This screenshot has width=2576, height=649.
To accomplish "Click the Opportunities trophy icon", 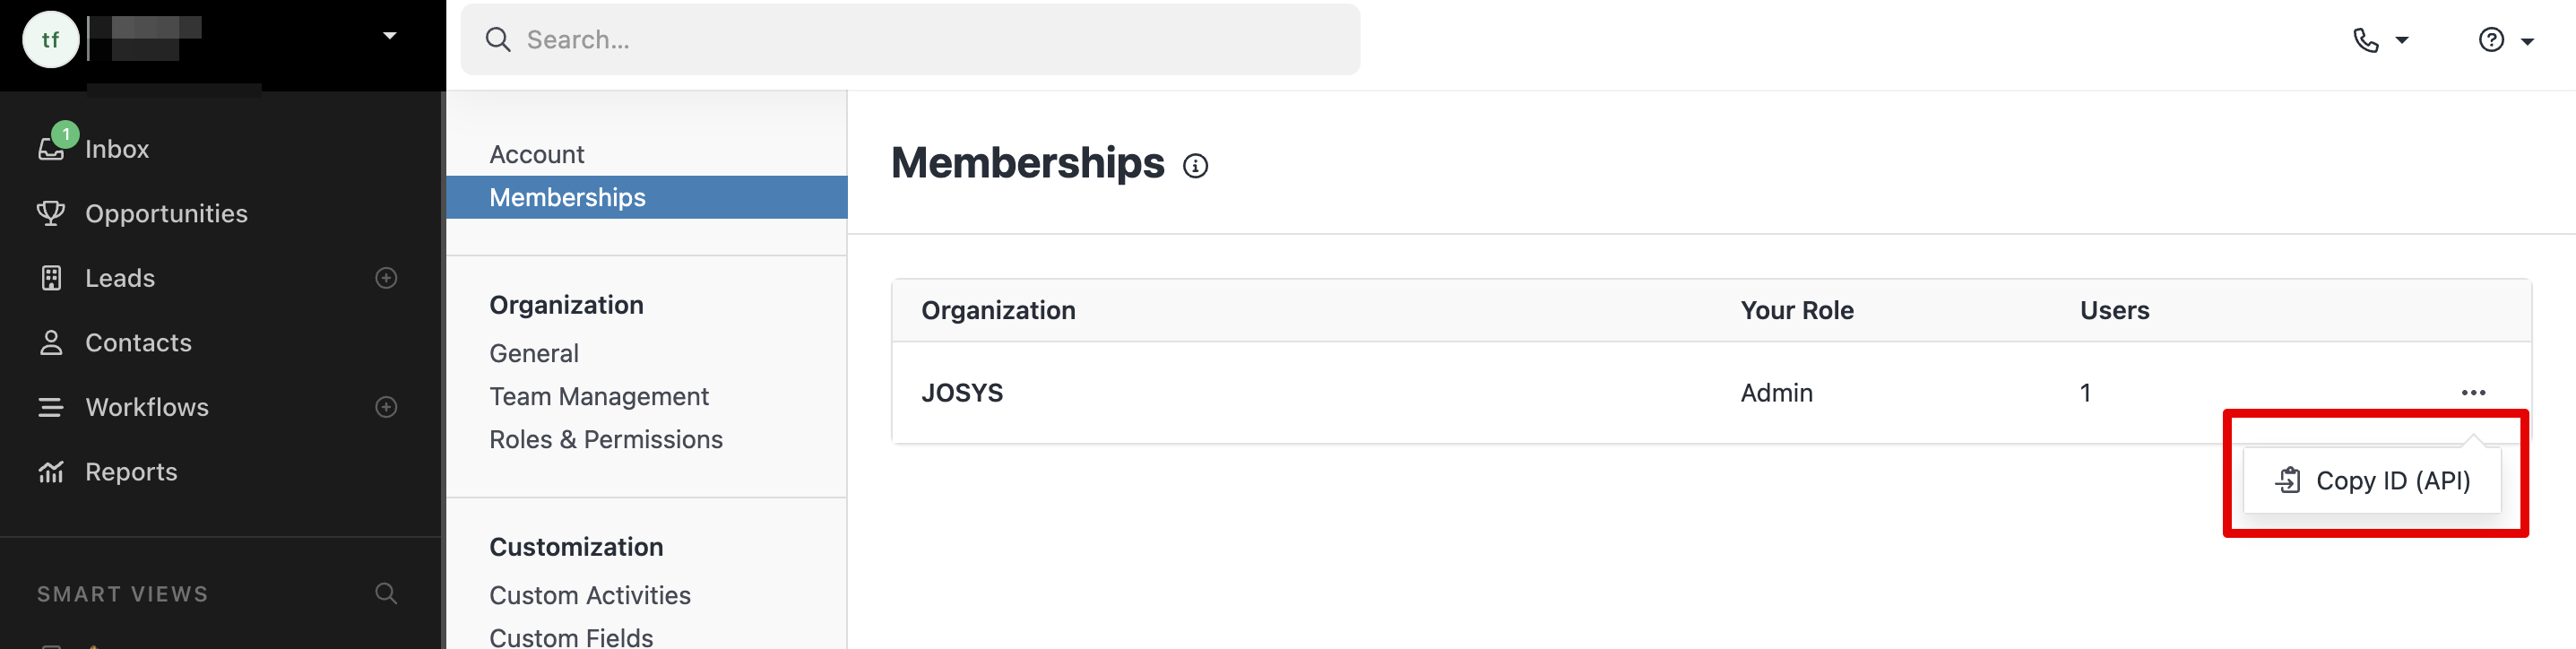I will click(50, 213).
